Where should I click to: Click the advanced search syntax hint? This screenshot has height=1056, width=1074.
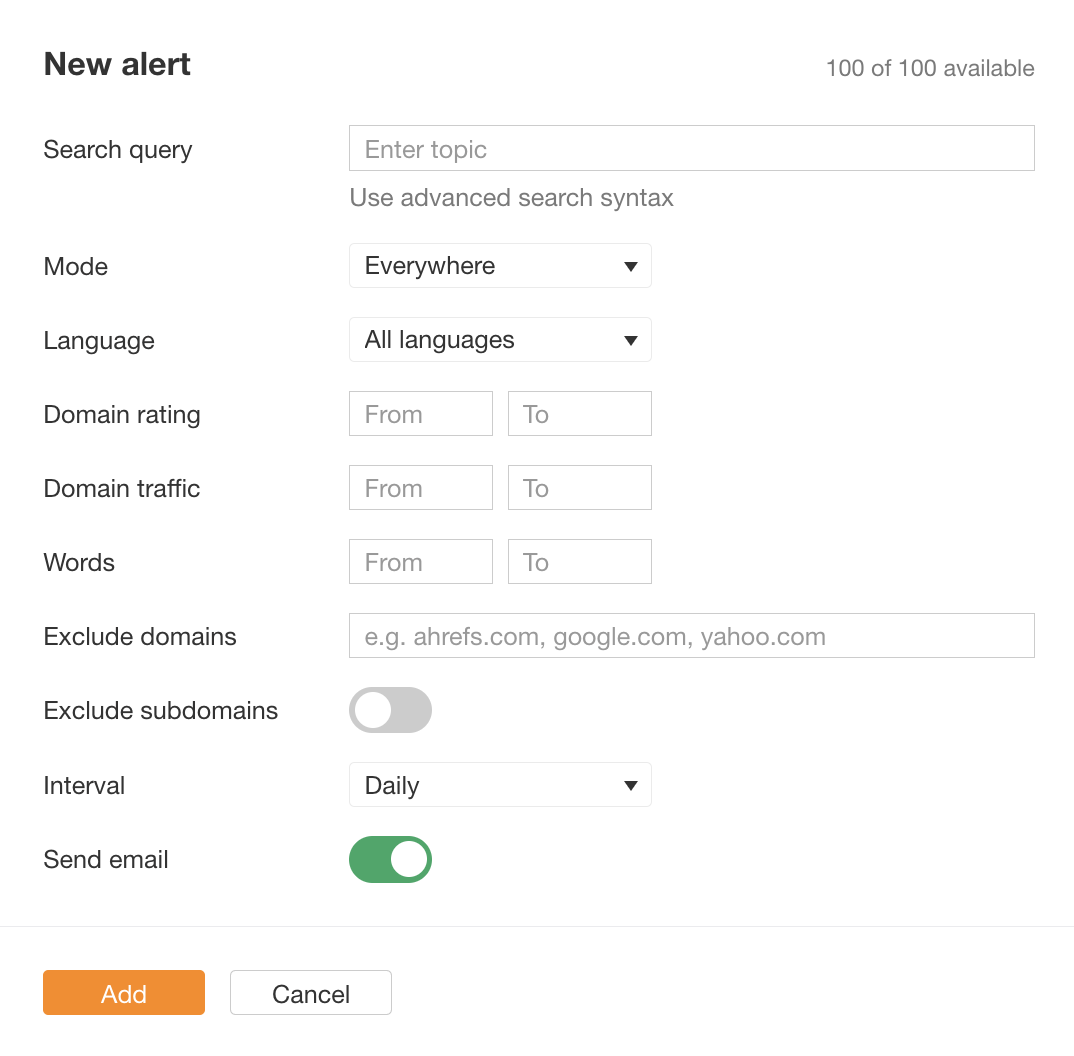pyautogui.click(x=511, y=198)
